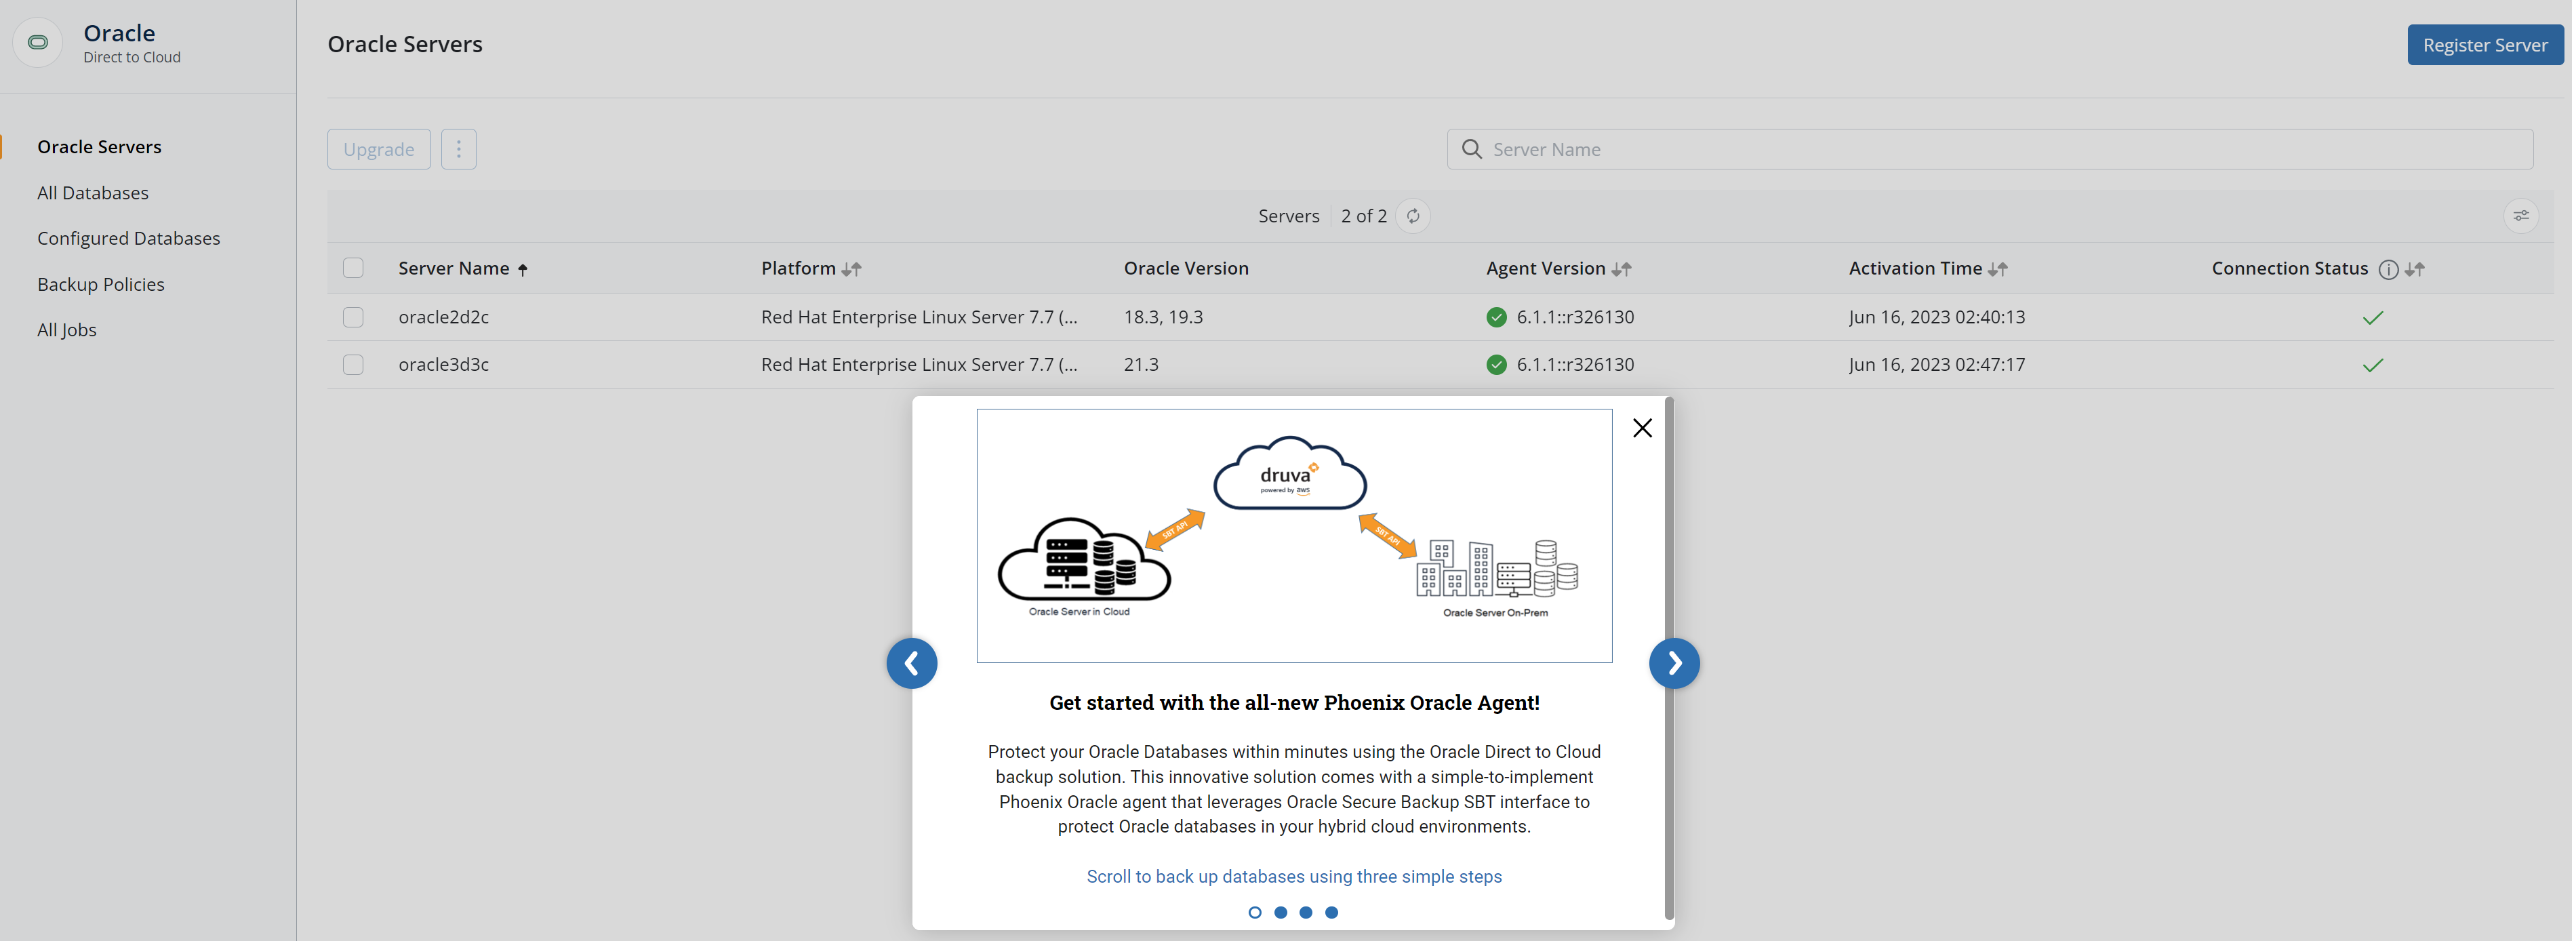Jump to the last carousel dot

(1333, 913)
